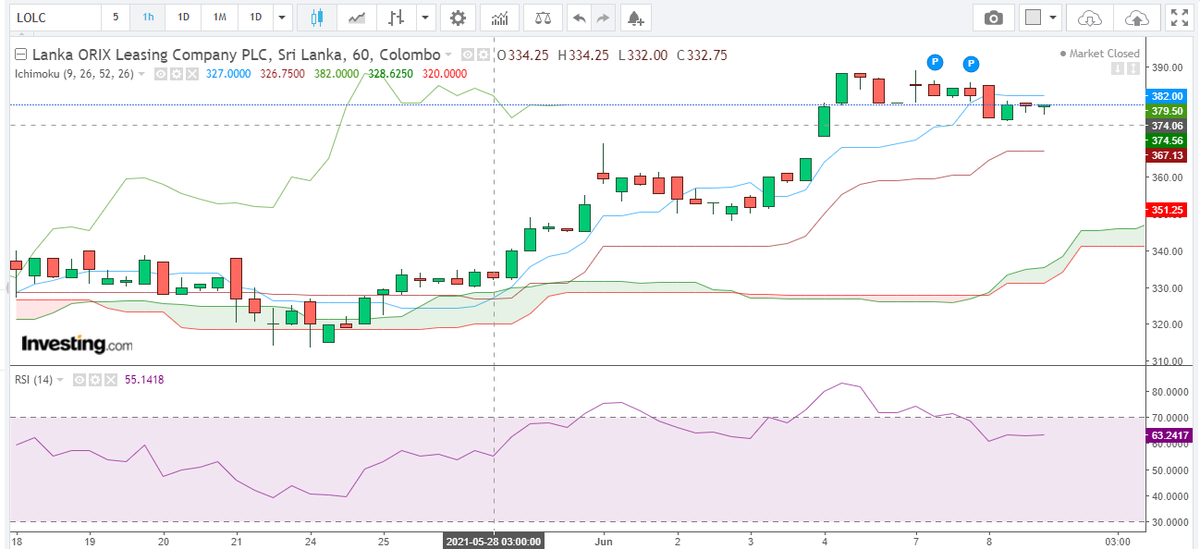The image size is (1200, 549).
Task: Select the 1h interval
Action: [148, 18]
